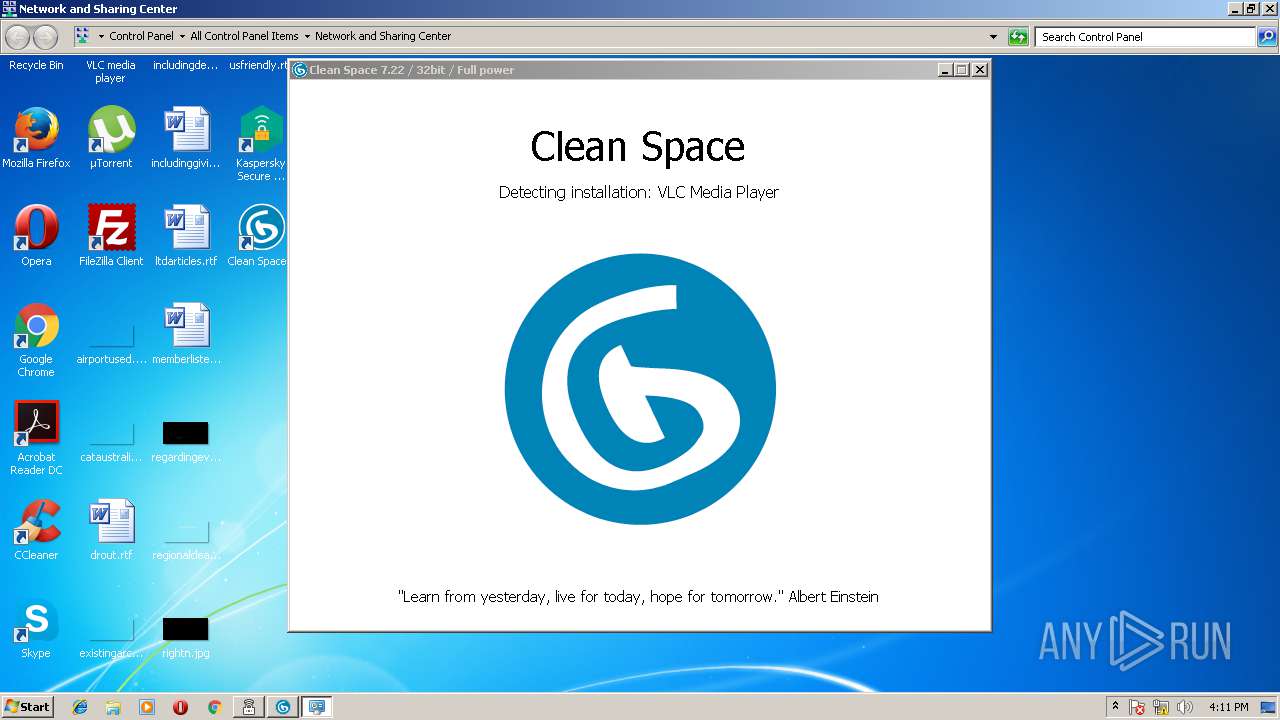The height and width of the screenshot is (720, 1280).
Task: Click the Albert Einstein quote text
Action: tap(638, 597)
